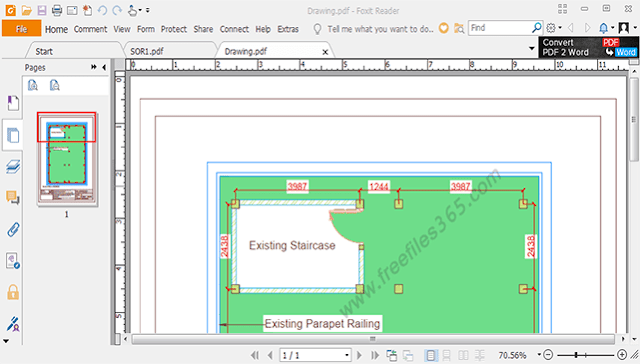Screen dimensions: 640x364
Task: Open the Home ribbon tab
Action: (56, 29)
